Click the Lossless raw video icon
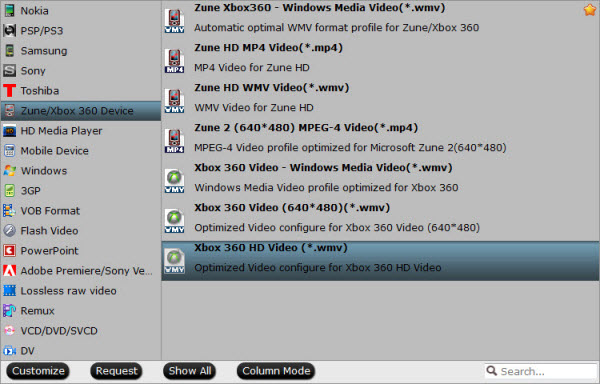The width and height of the screenshot is (600, 384). pos(9,291)
